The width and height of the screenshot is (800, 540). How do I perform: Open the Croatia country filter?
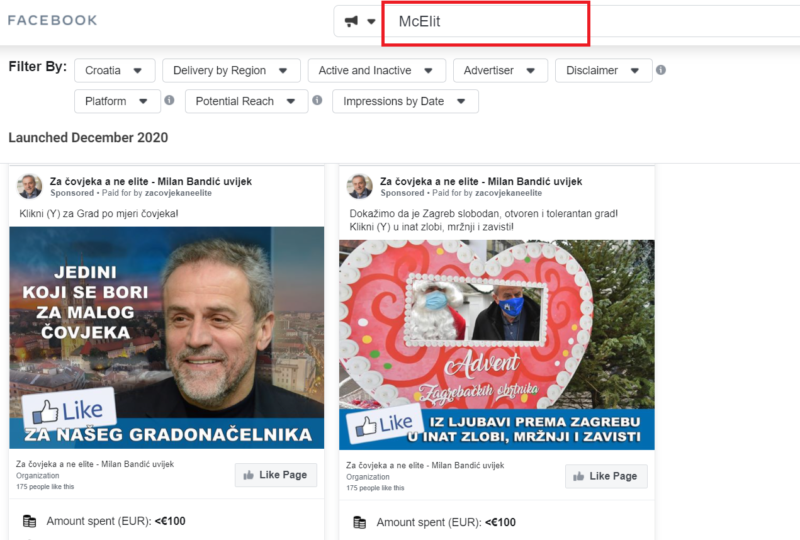(114, 70)
